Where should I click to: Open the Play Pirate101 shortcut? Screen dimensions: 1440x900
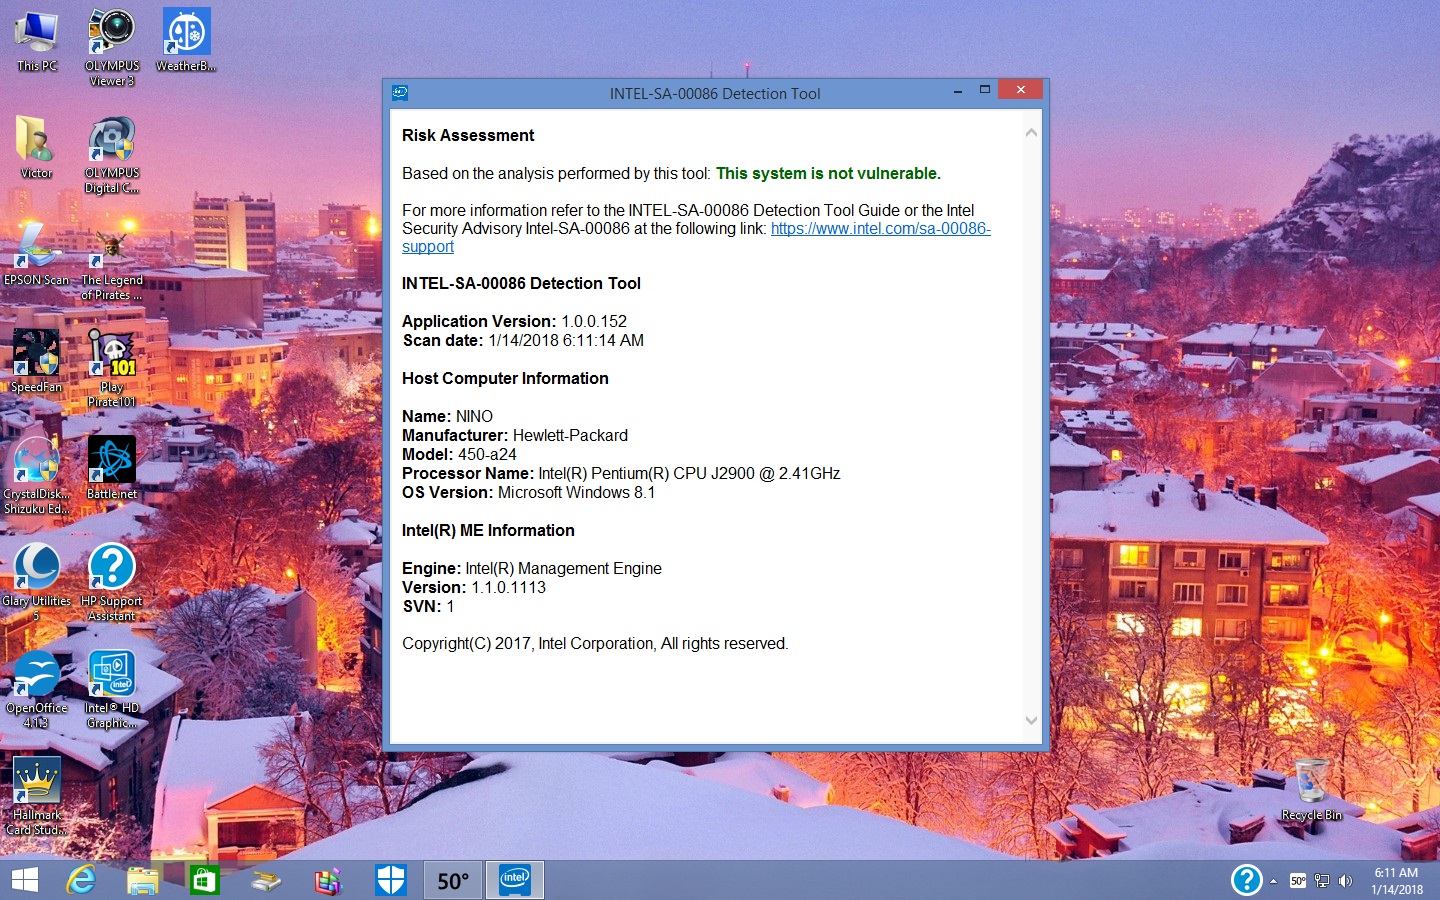[111, 355]
